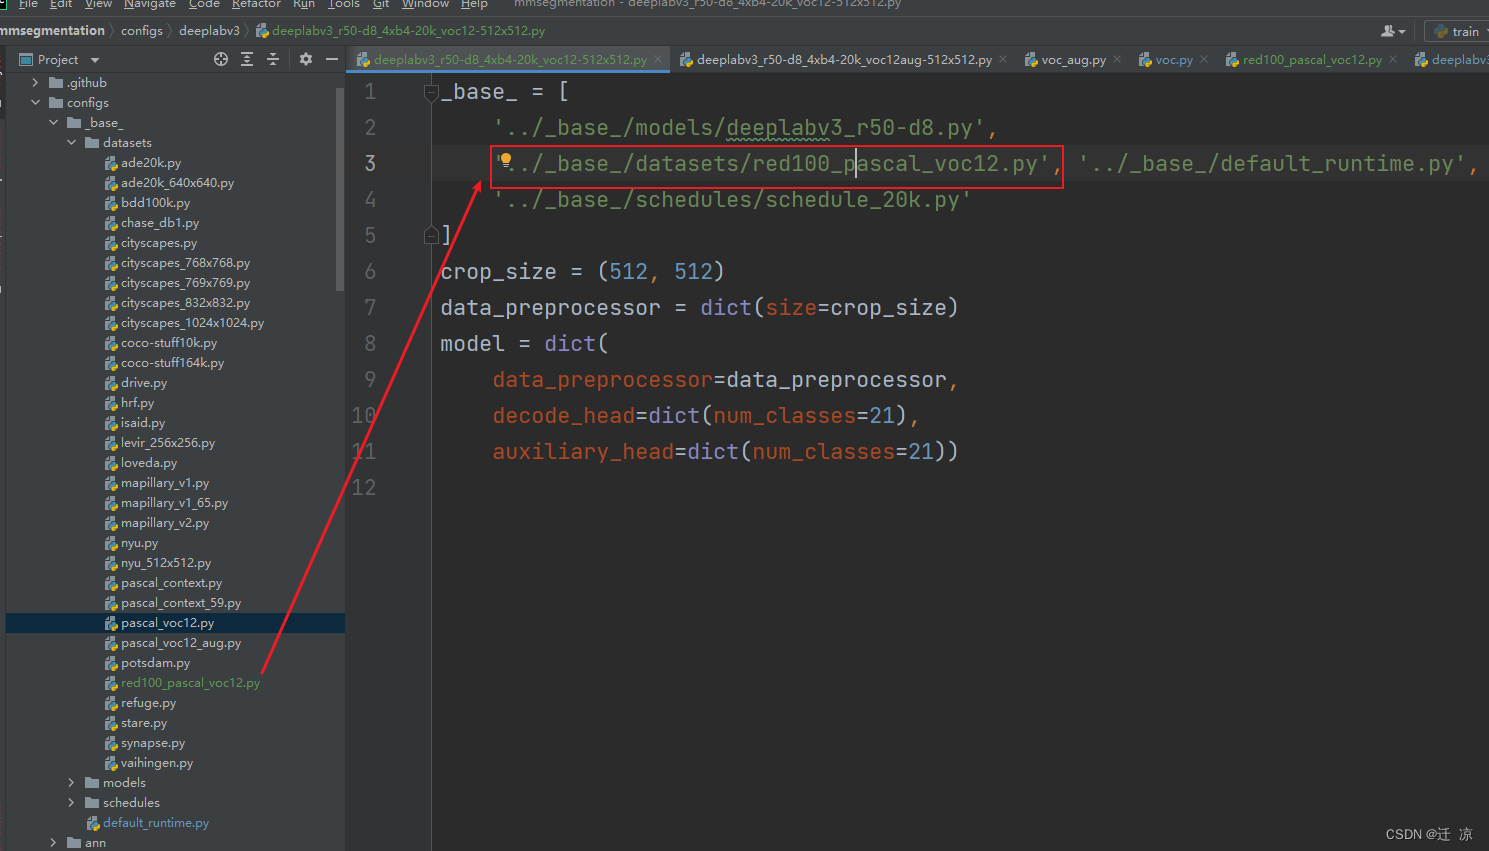The width and height of the screenshot is (1489, 851).
Task: Click the intention lightbulb on line 3
Action: click(506, 160)
